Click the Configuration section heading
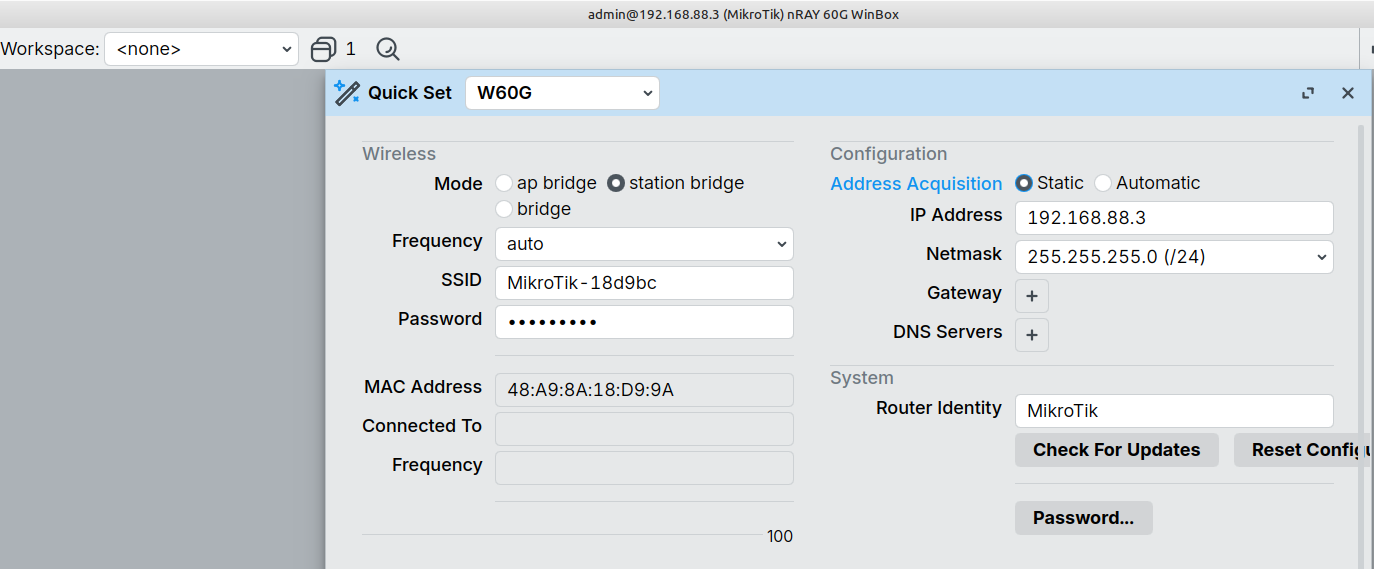1374x569 pixels. point(888,154)
